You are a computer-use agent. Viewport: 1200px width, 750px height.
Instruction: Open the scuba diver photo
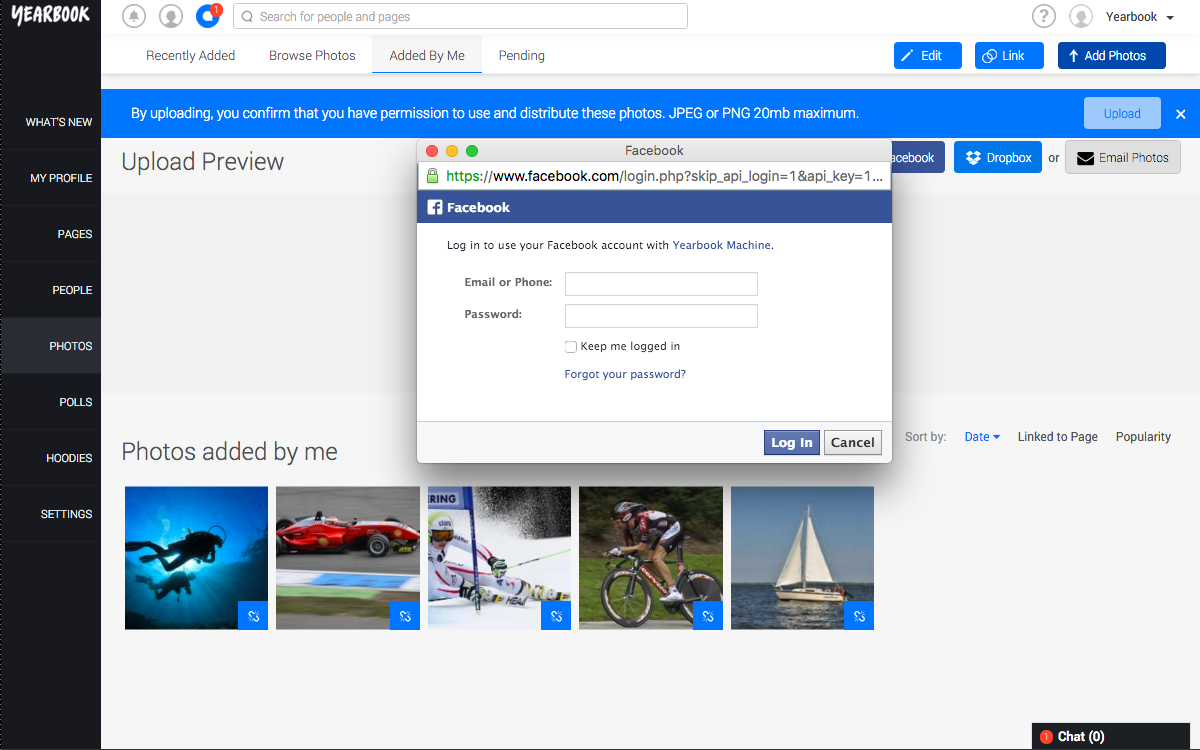pyautogui.click(x=196, y=558)
